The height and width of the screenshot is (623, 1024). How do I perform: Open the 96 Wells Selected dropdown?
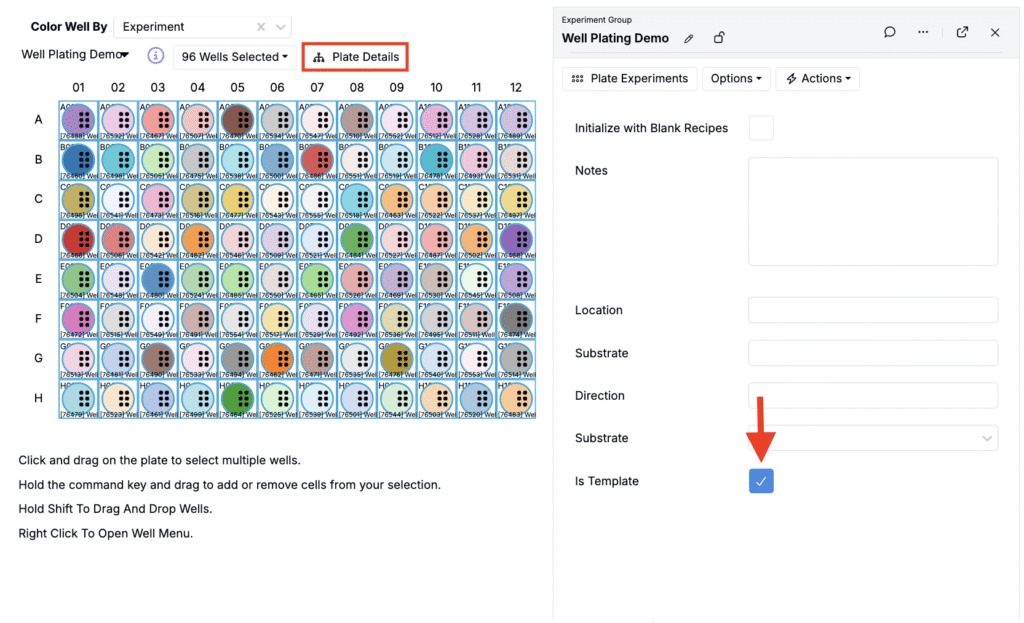[235, 57]
